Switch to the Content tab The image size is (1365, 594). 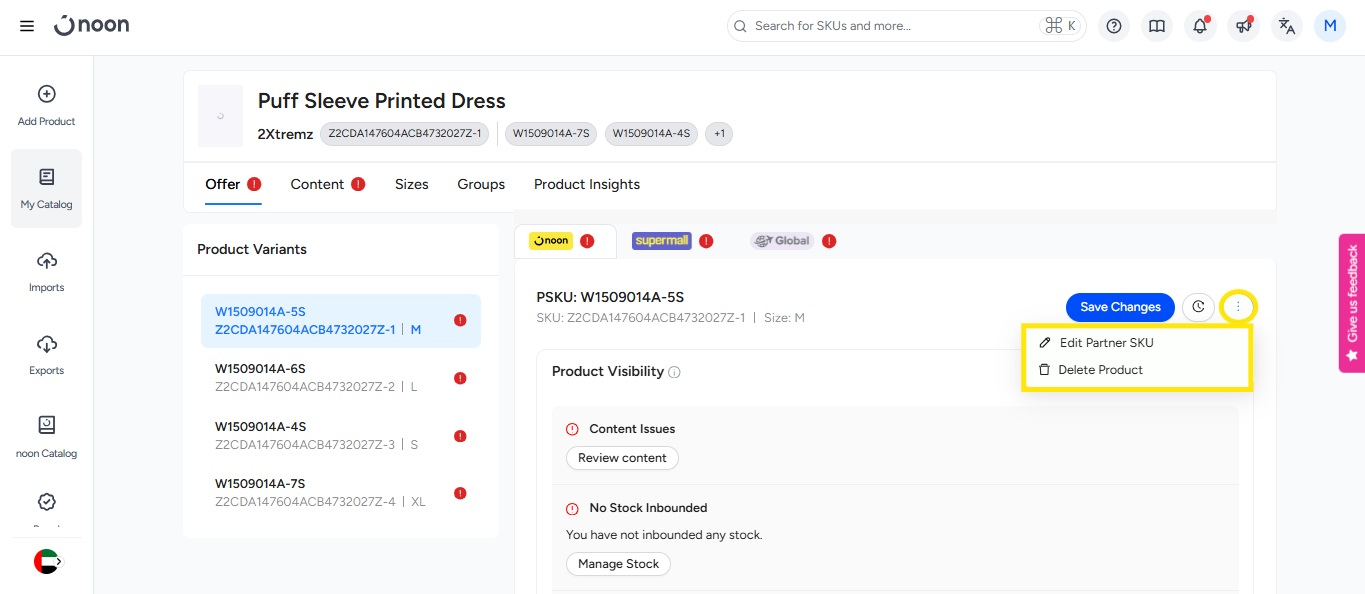click(317, 184)
